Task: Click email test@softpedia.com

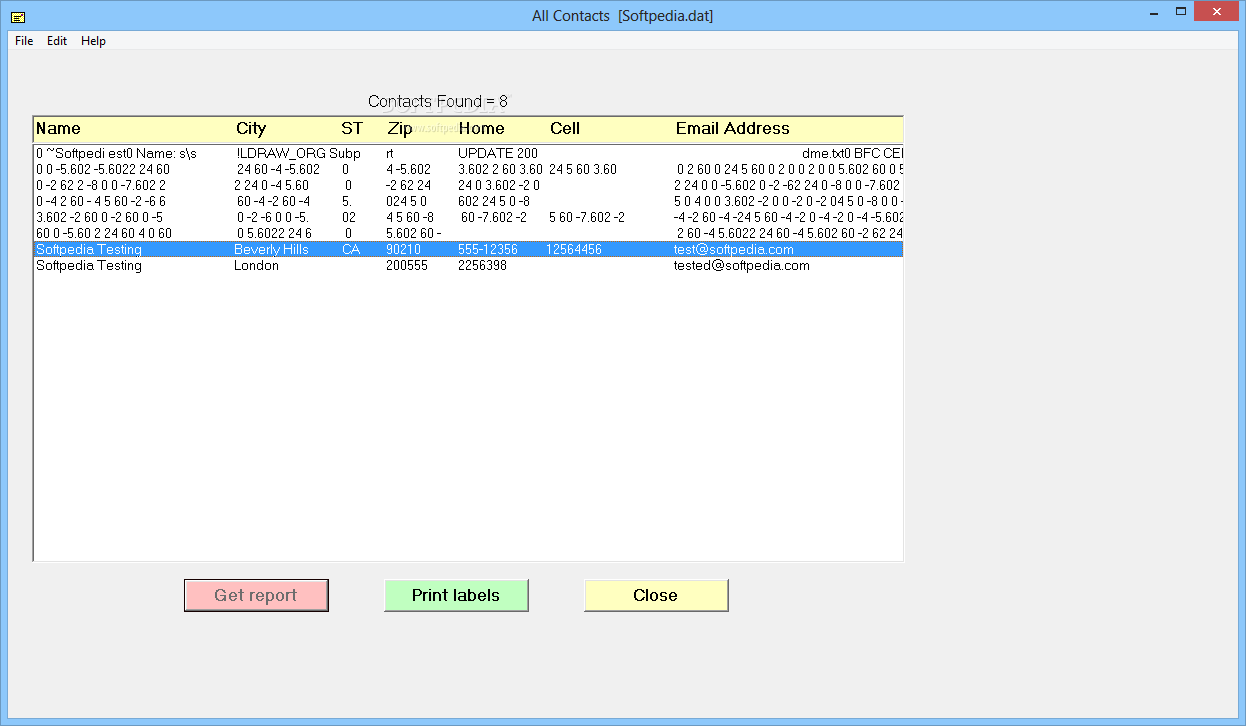Action: click(734, 249)
